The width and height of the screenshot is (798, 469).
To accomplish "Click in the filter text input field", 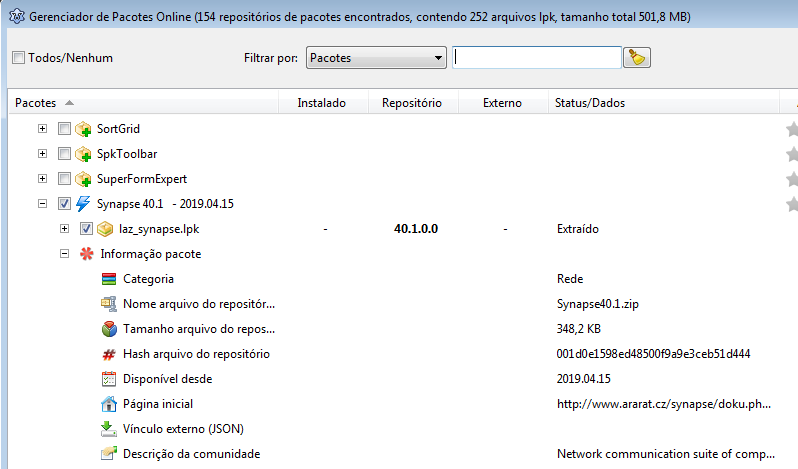I will click(537, 57).
